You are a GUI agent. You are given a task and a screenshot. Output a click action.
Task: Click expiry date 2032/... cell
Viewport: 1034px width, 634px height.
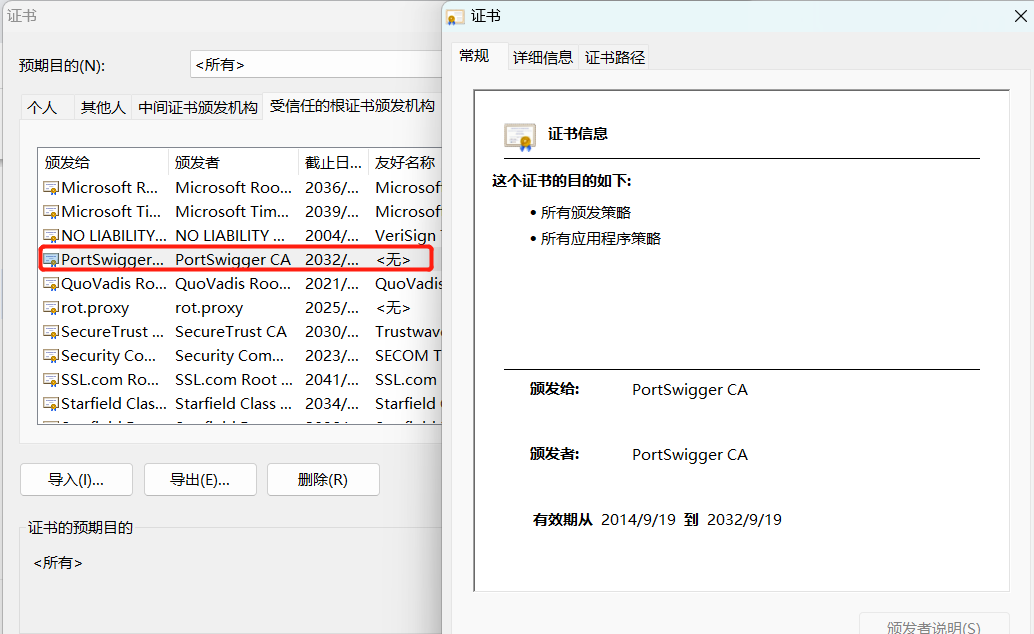coord(332,260)
